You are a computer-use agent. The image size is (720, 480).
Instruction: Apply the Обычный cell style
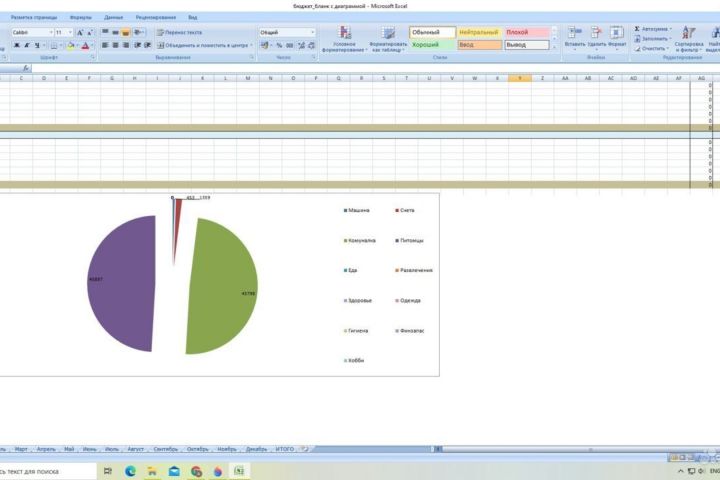click(x=433, y=33)
